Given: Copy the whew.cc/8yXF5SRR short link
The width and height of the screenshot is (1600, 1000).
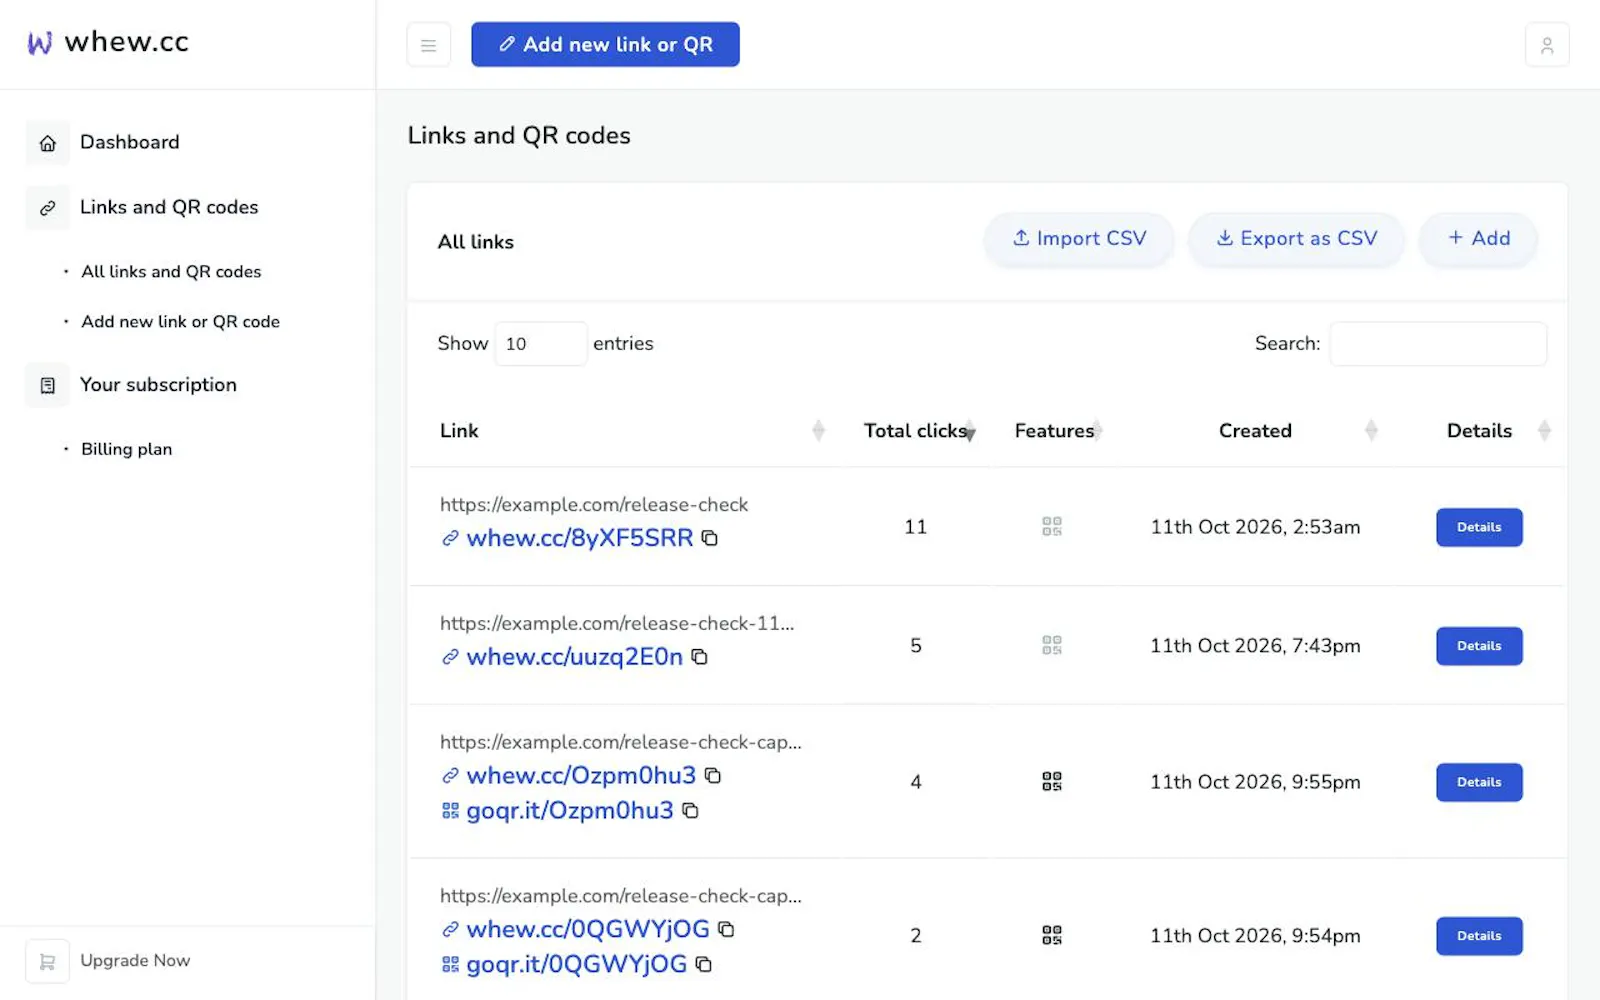Looking at the screenshot, I should coord(709,538).
